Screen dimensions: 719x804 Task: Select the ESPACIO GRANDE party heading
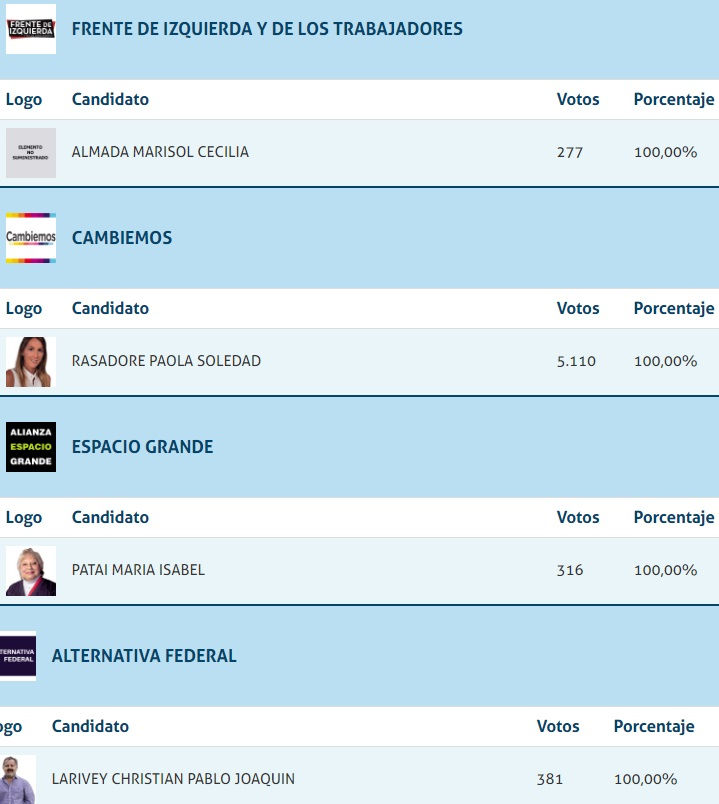142,447
